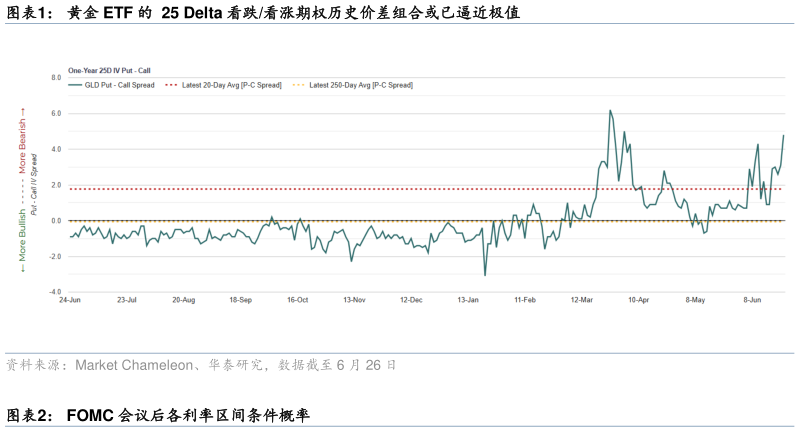This screenshot has height=439, width=800.
Task: Click the Latest 20-Day Avg legend entry
Action: click(223, 85)
